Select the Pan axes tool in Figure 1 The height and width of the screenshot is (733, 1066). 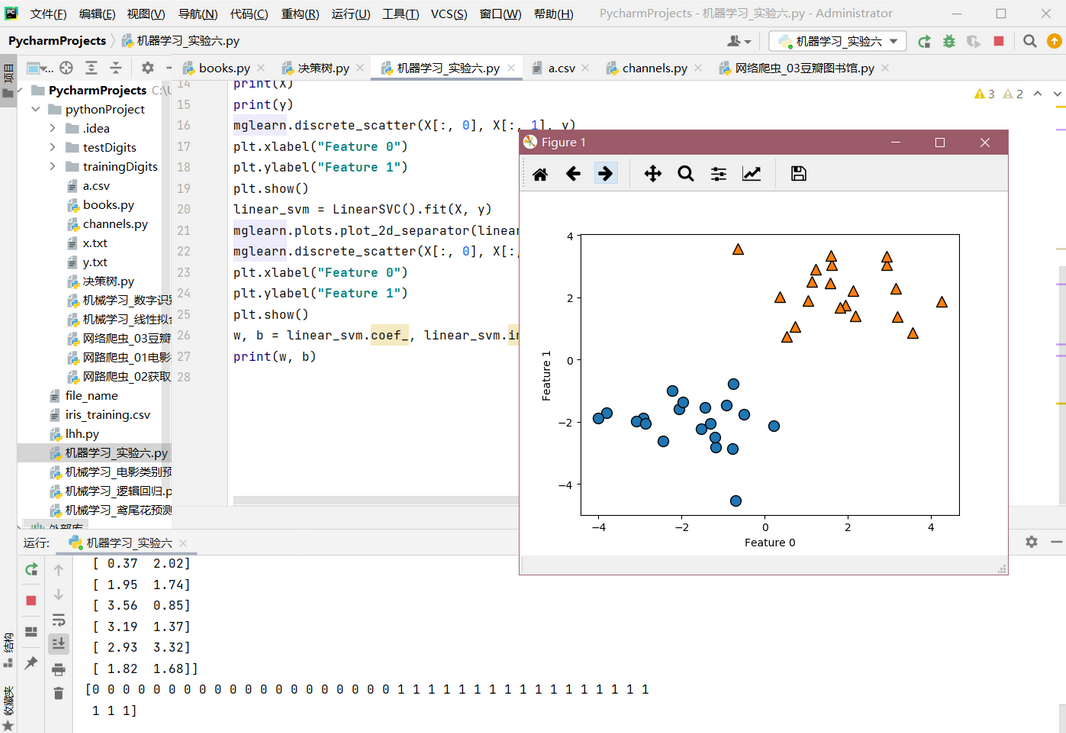[652, 174]
